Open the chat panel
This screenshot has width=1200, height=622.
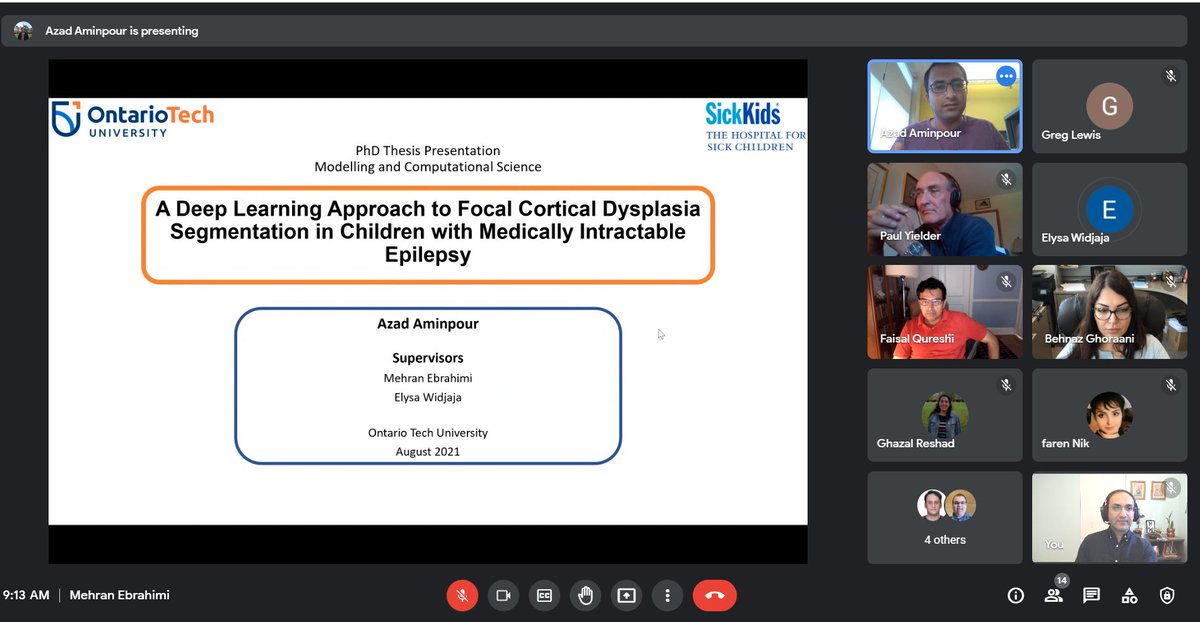[1091, 595]
